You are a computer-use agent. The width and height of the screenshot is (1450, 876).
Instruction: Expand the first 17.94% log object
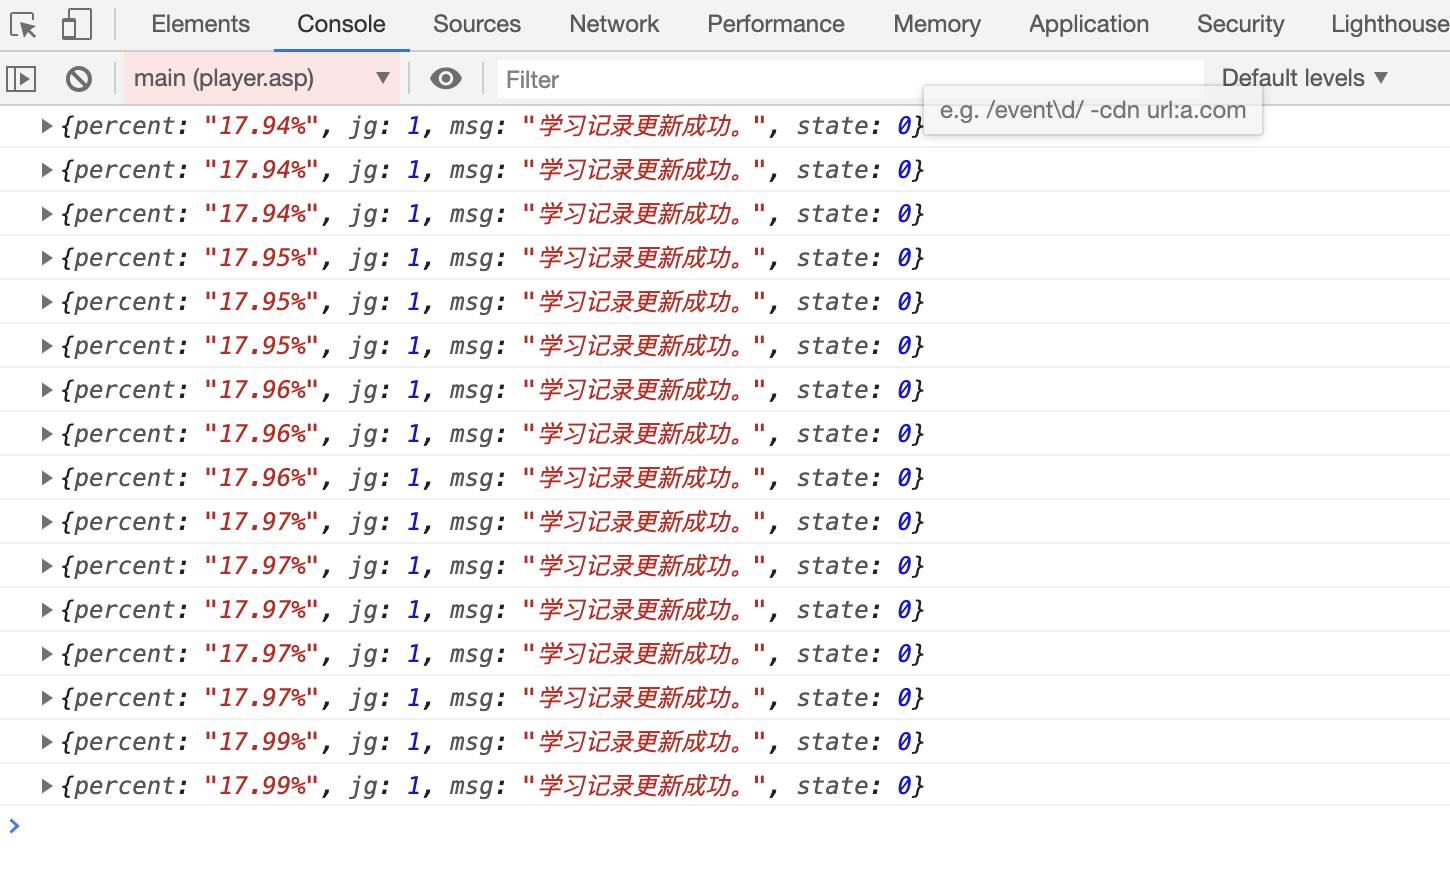46,126
